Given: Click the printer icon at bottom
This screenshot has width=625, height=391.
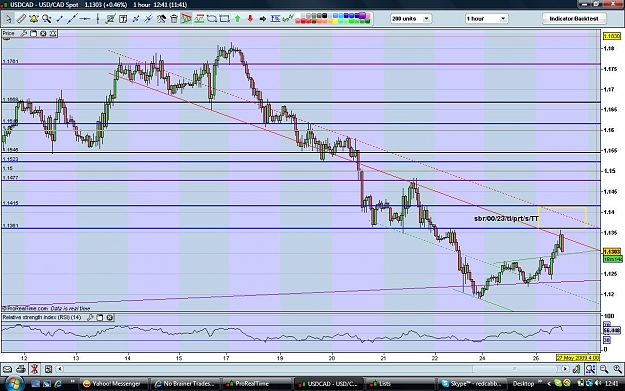Looking at the screenshot, I should click(21, 369).
